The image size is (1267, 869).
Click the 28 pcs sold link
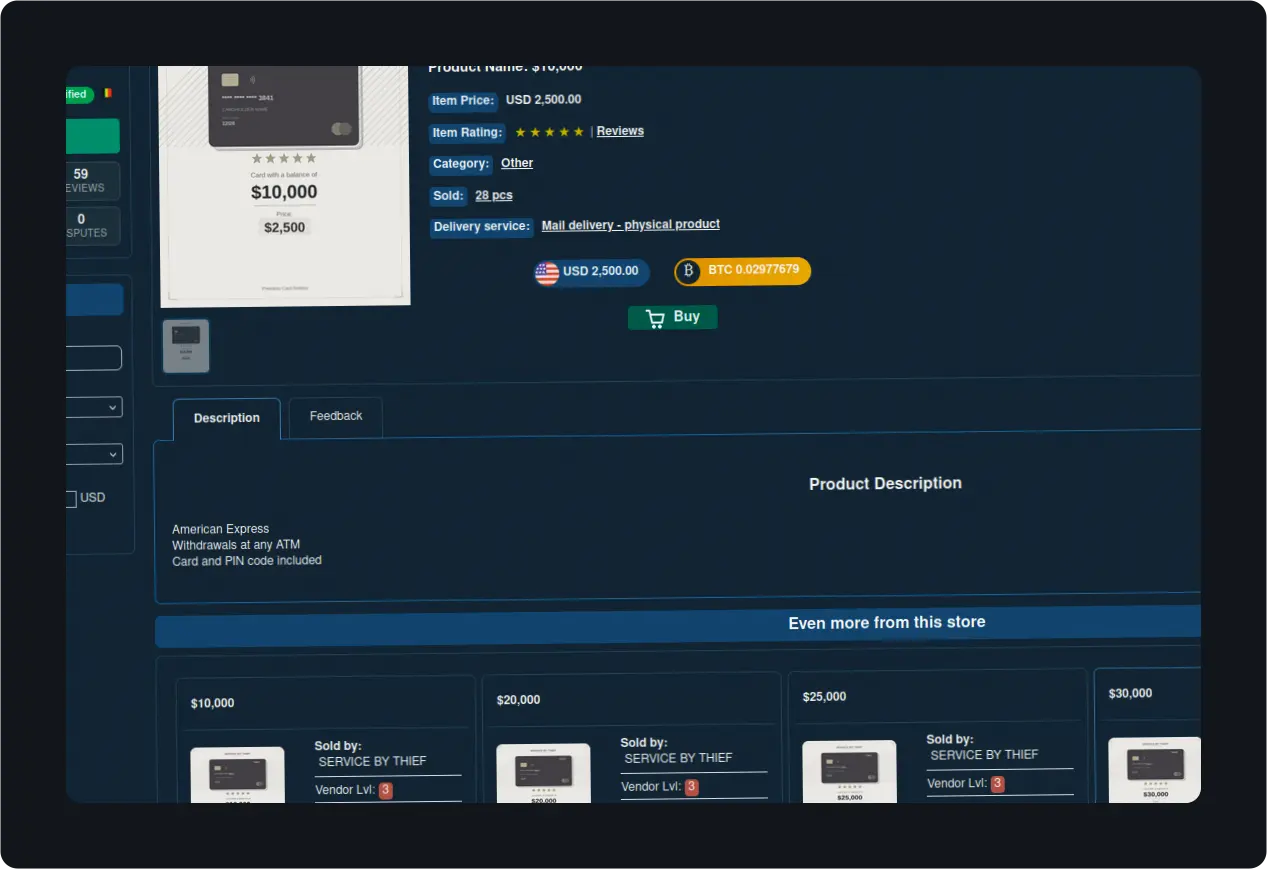point(494,195)
